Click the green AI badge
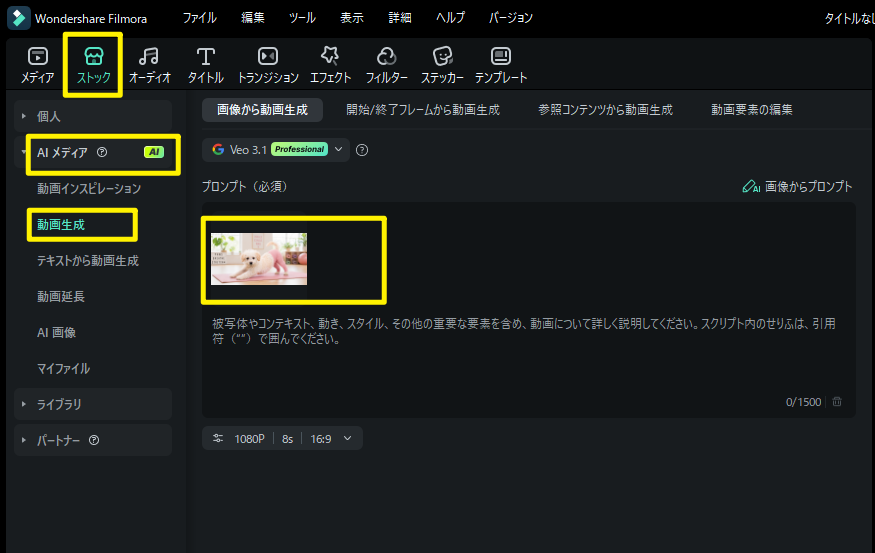 (154, 152)
